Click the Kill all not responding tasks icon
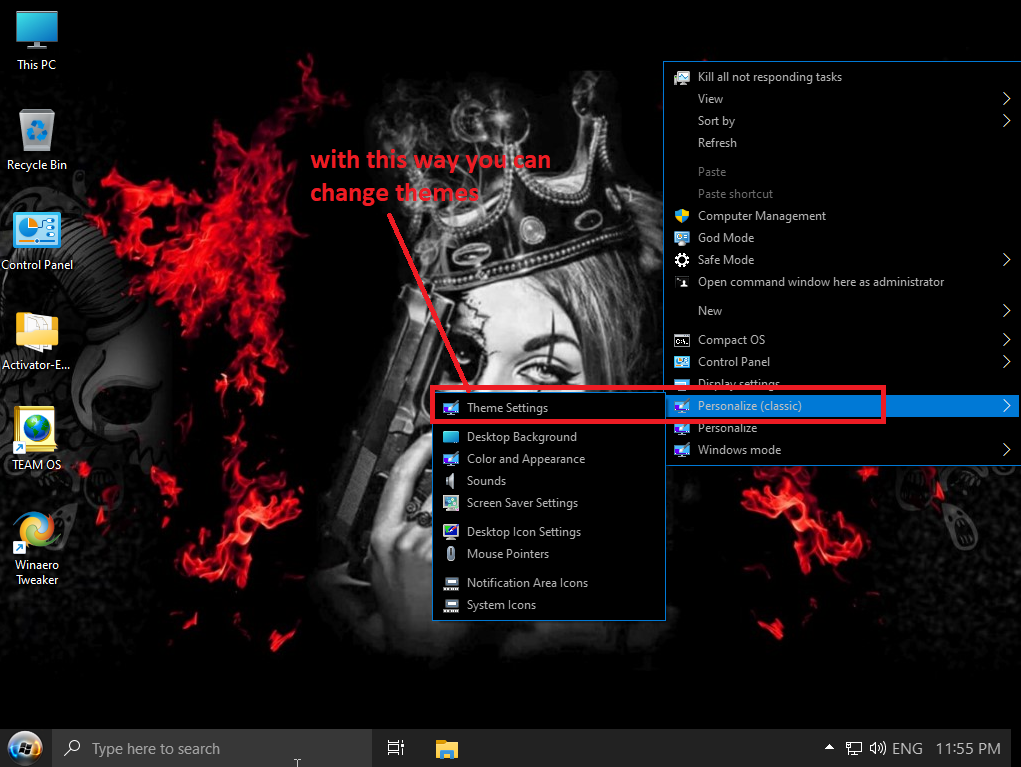Screen dimensions: 1021x767 (x=682, y=77)
